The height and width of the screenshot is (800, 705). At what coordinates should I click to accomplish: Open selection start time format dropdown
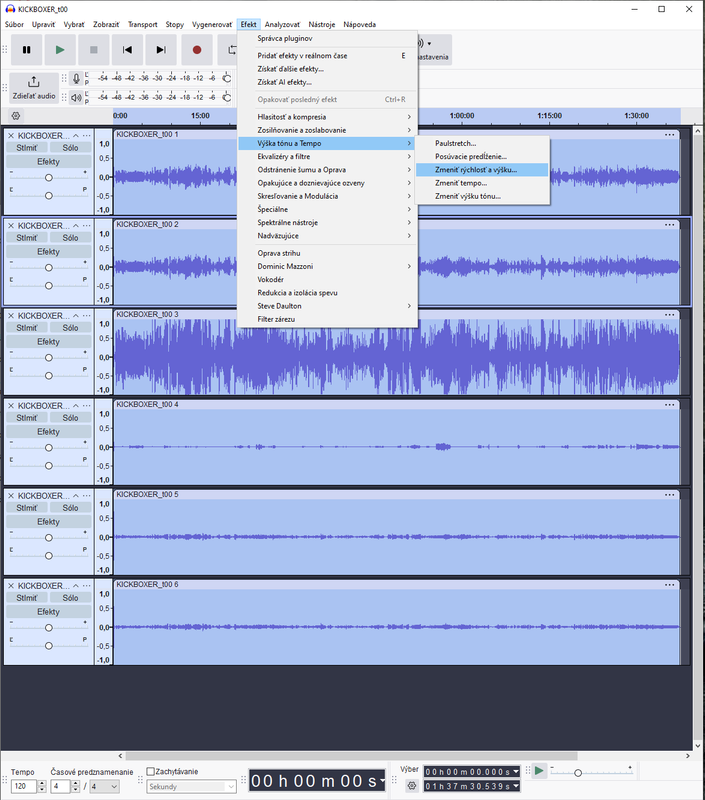(516, 772)
